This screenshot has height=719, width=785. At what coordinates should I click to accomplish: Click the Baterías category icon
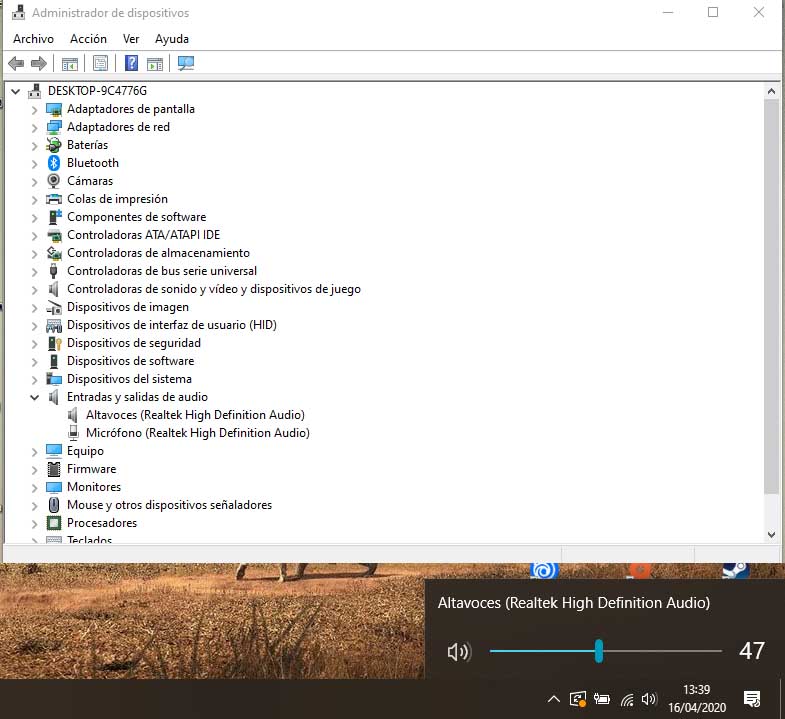[54, 145]
